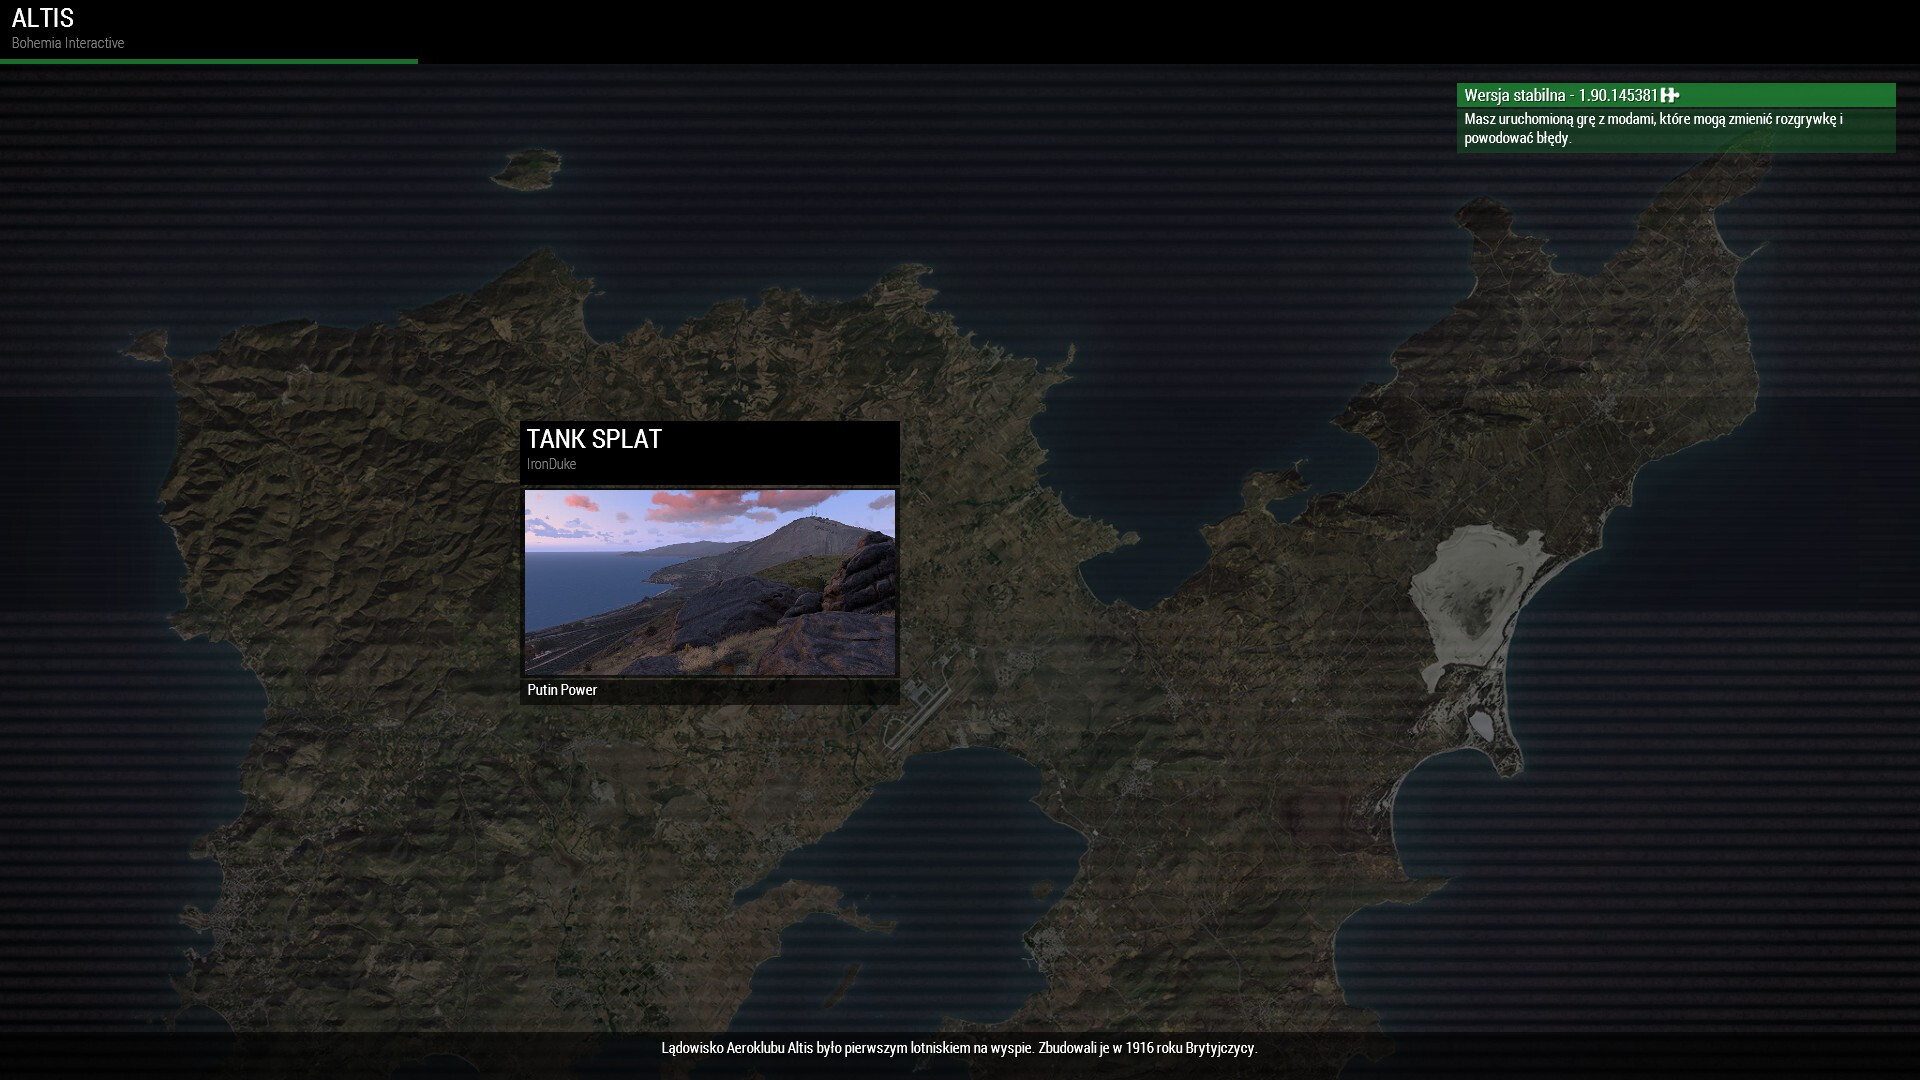Open the mission preview thumbnail image
1920x1080 pixels.
[709, 582]
